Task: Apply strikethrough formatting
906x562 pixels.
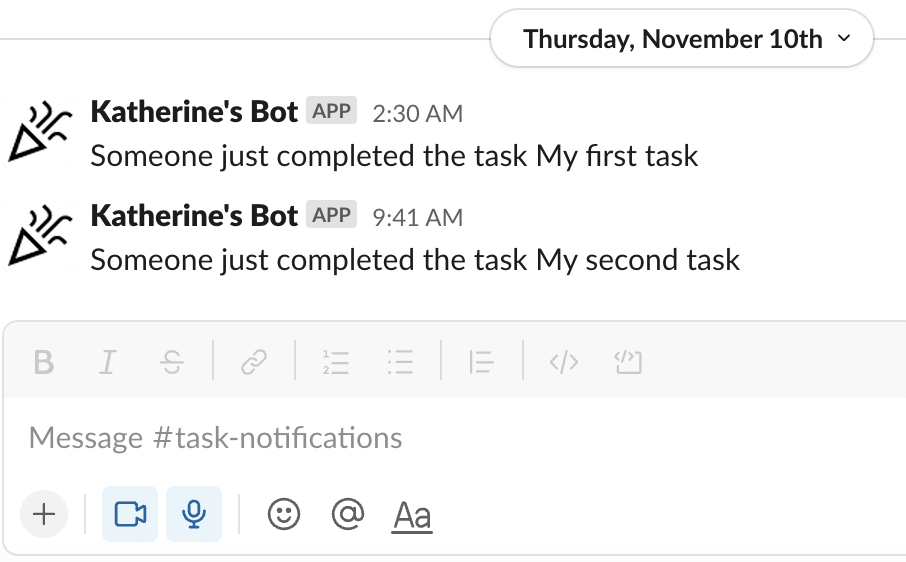Action: pyautogui.click(x=172, y=362)
